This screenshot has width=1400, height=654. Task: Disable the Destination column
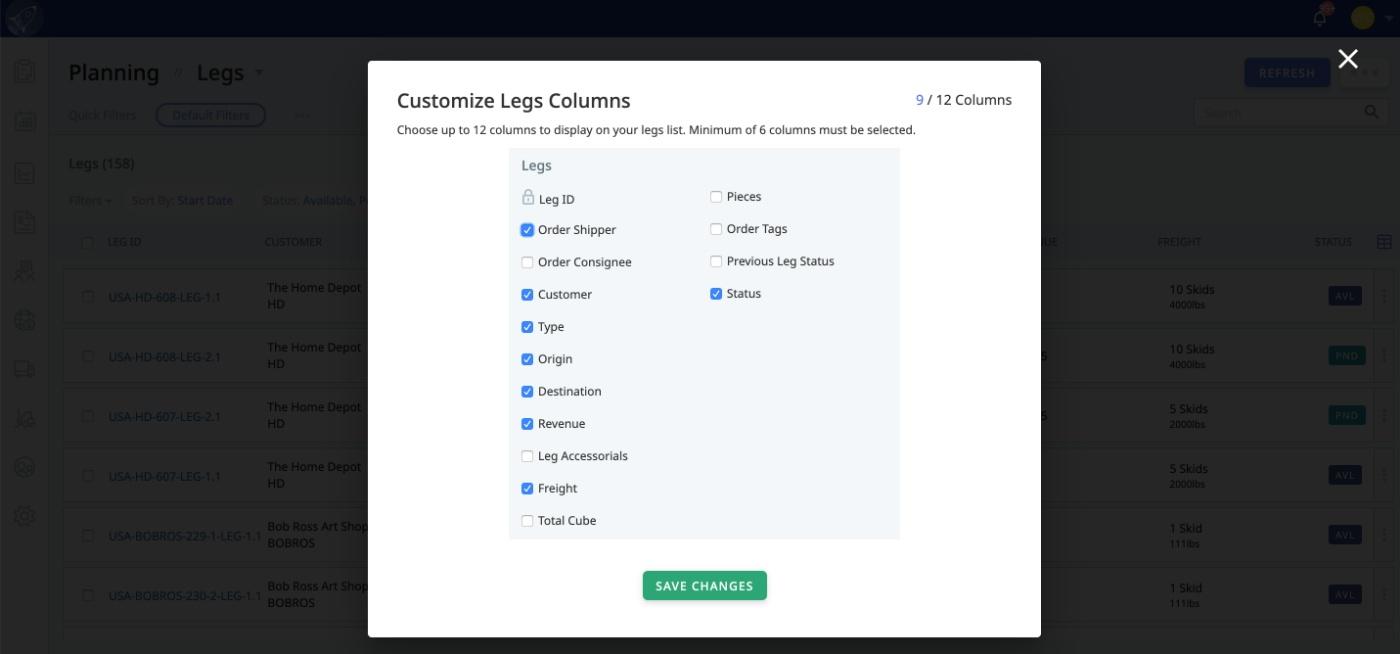(x=527, y=392)
